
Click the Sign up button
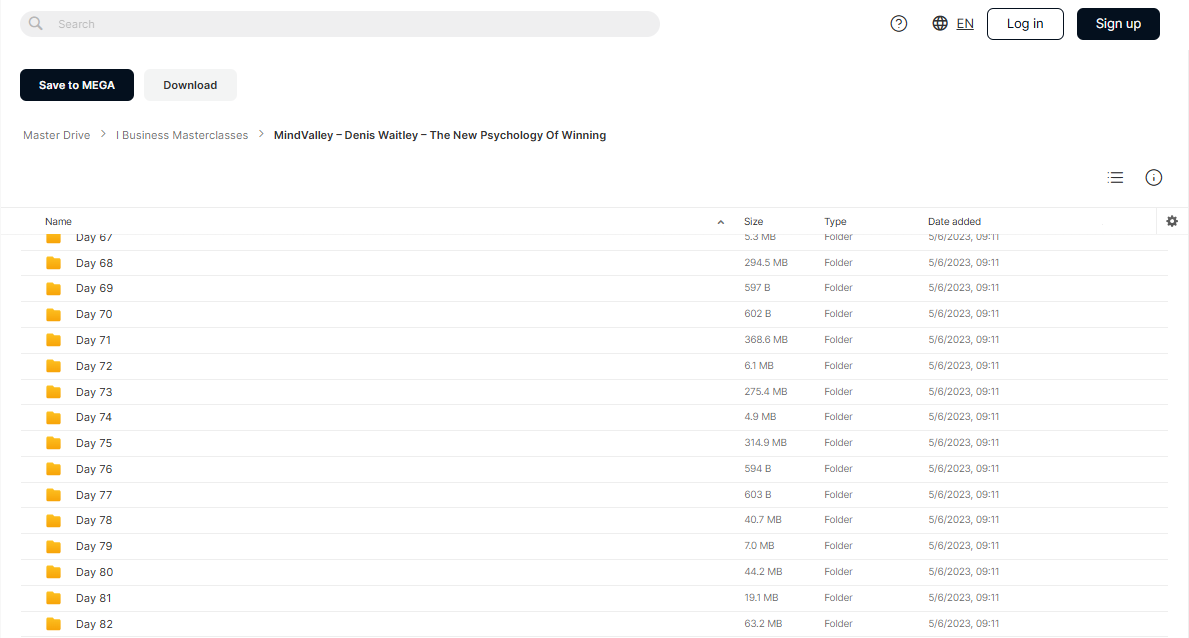(x=1118, y=24)
